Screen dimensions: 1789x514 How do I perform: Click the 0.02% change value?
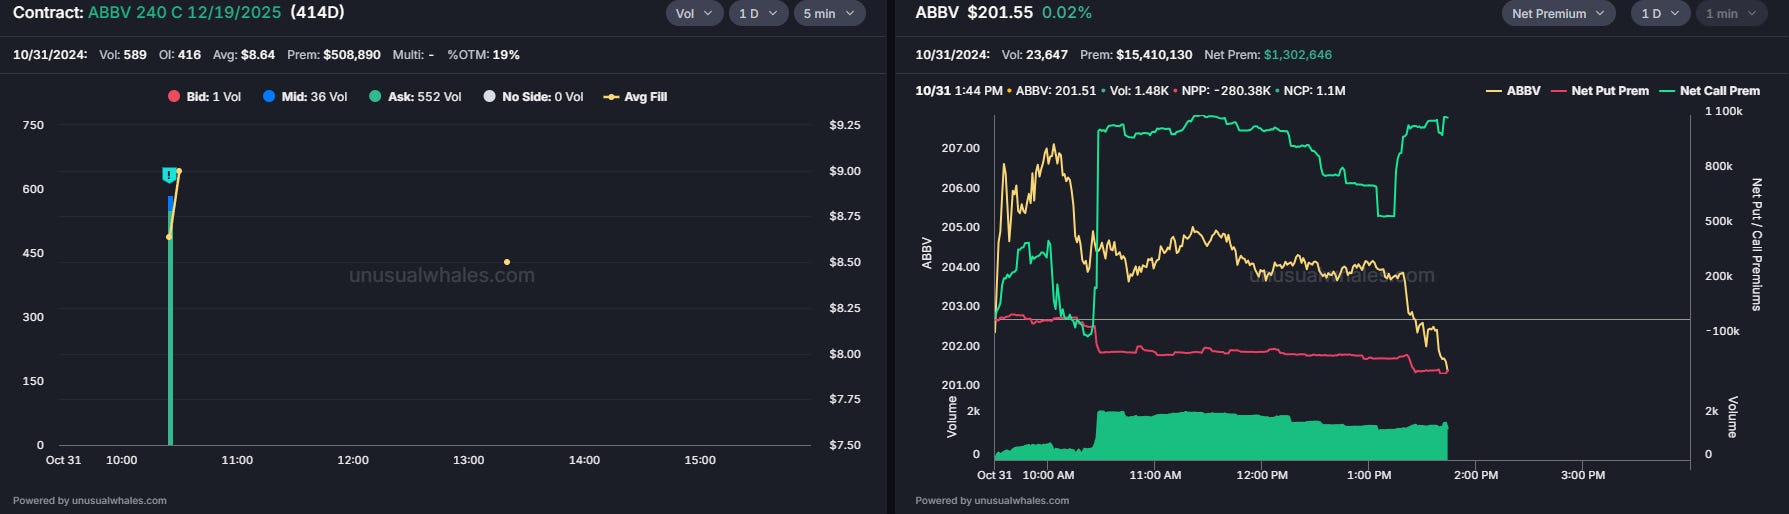pyautogui.click(x=1067, y=13)
